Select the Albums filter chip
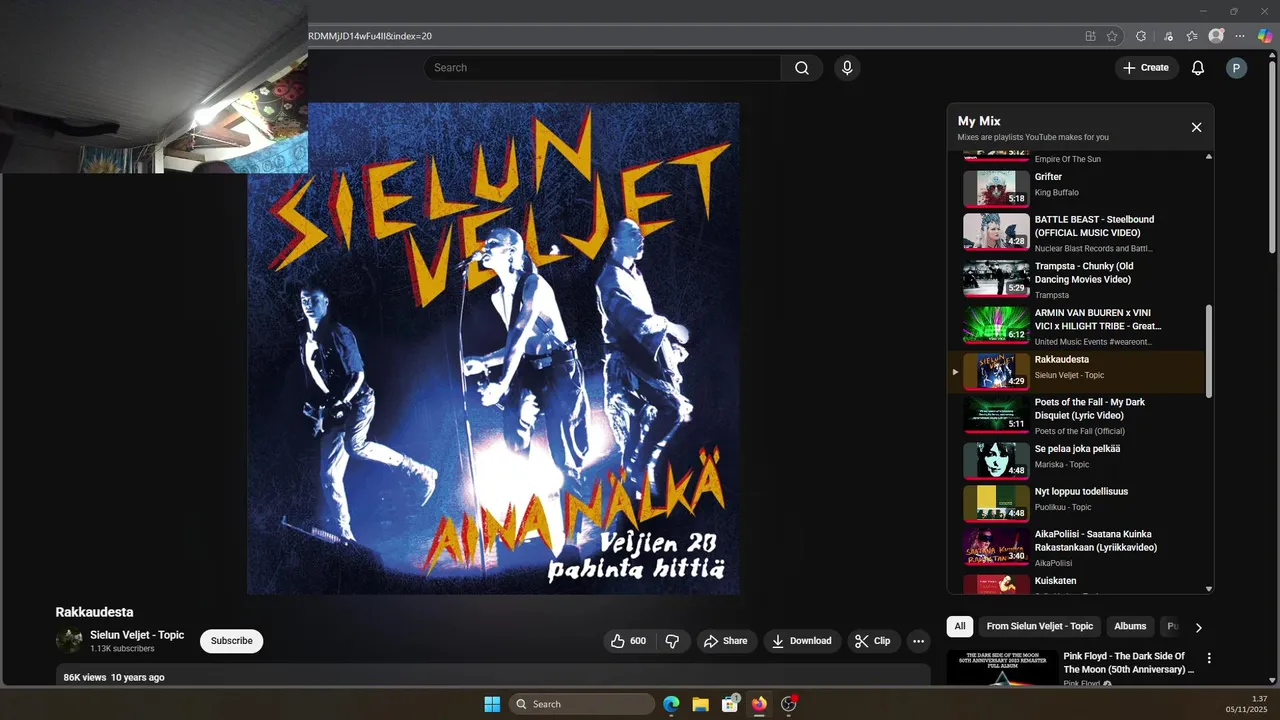The width and height of the screenshot is (1280, 720). [x=1130, y=626]
